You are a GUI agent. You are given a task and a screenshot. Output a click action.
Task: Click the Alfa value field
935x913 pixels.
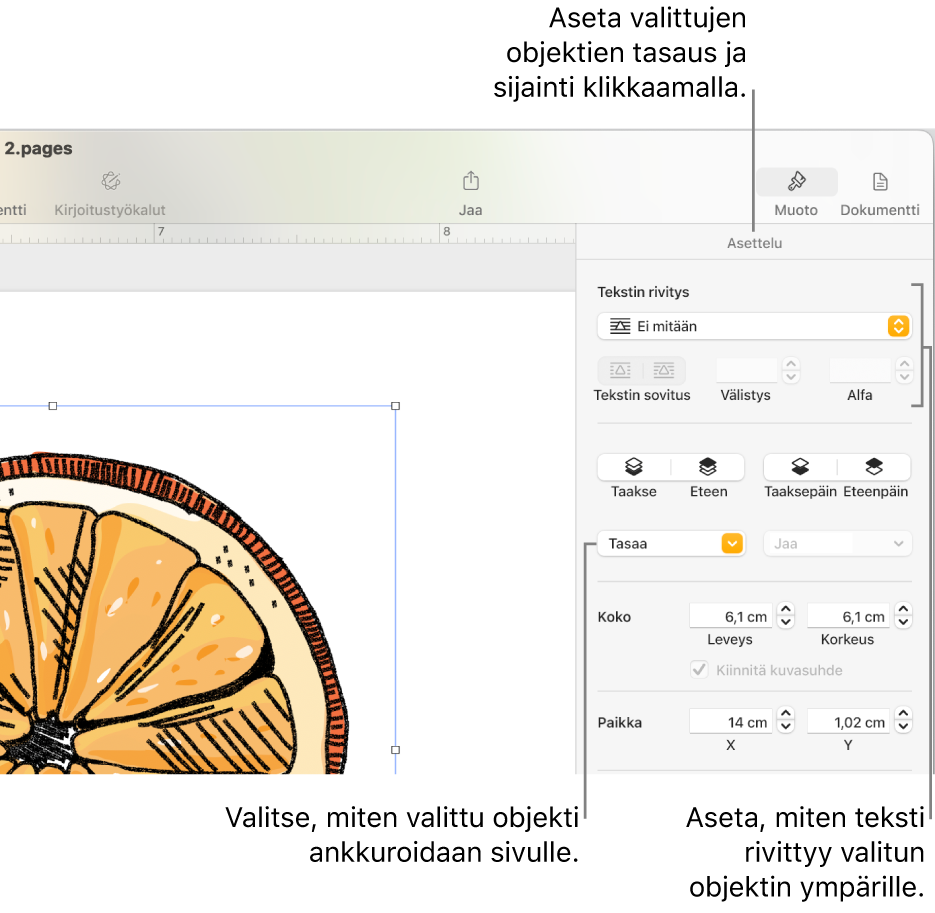click(x=860, y=370)
